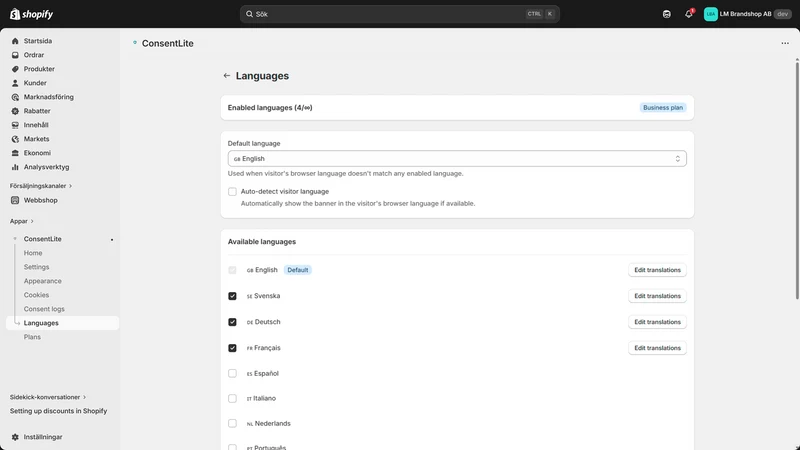The height and width of the screenshot is (450, 800).
Task: Click the 'Enabled languages (4/∞)' heading
Action: pyautogui.click(x=270, y=108)
